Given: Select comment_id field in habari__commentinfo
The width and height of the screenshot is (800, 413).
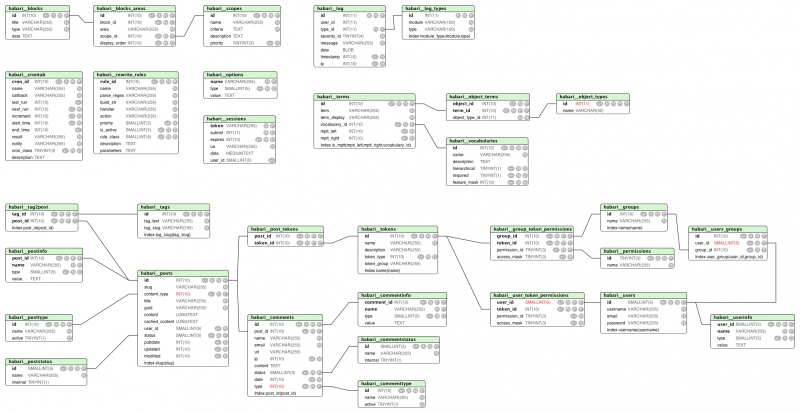Looking at the screenshot, I should (x=403, y=302).
